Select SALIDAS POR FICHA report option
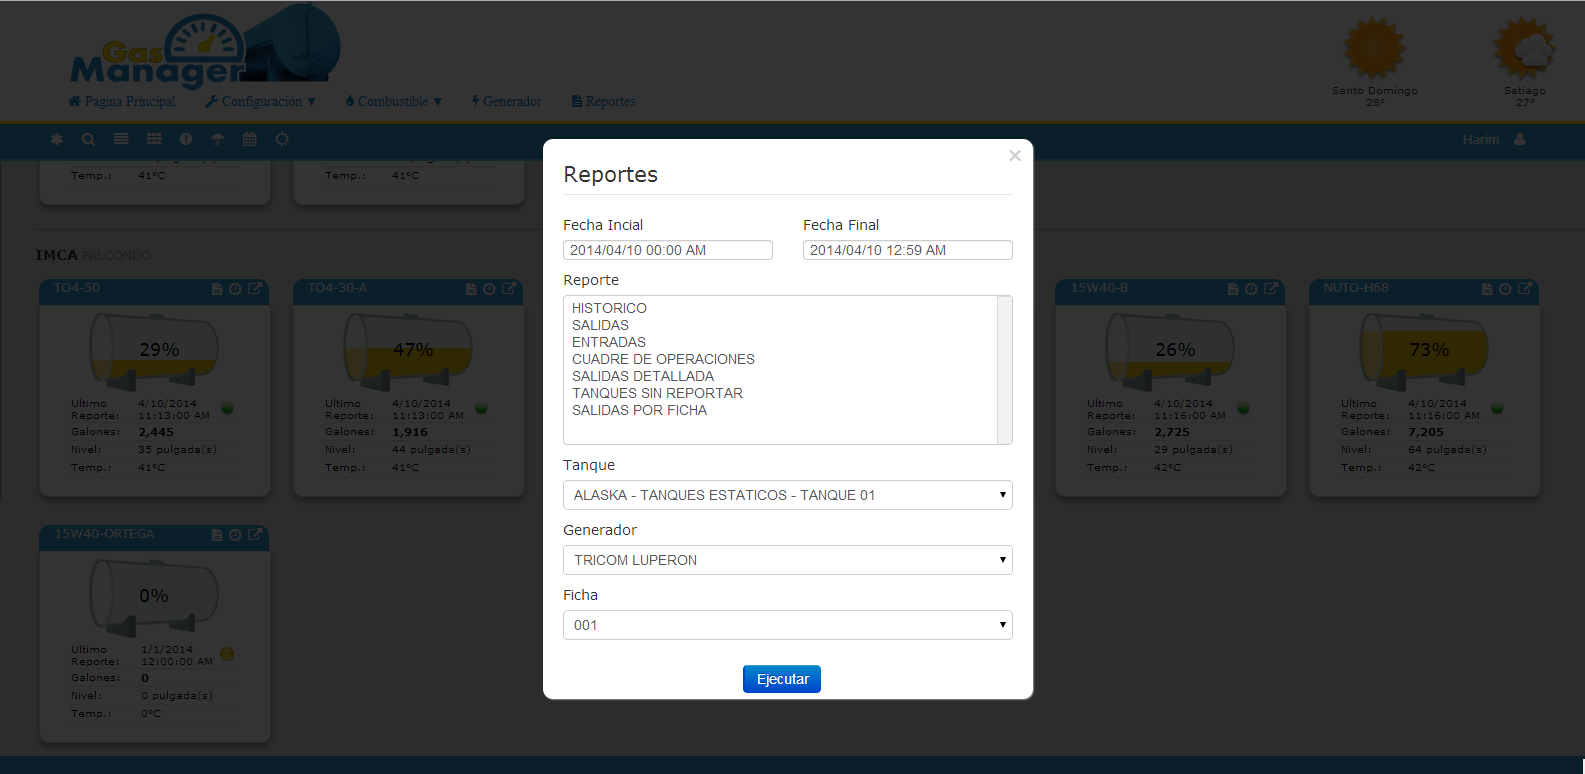 639,410
